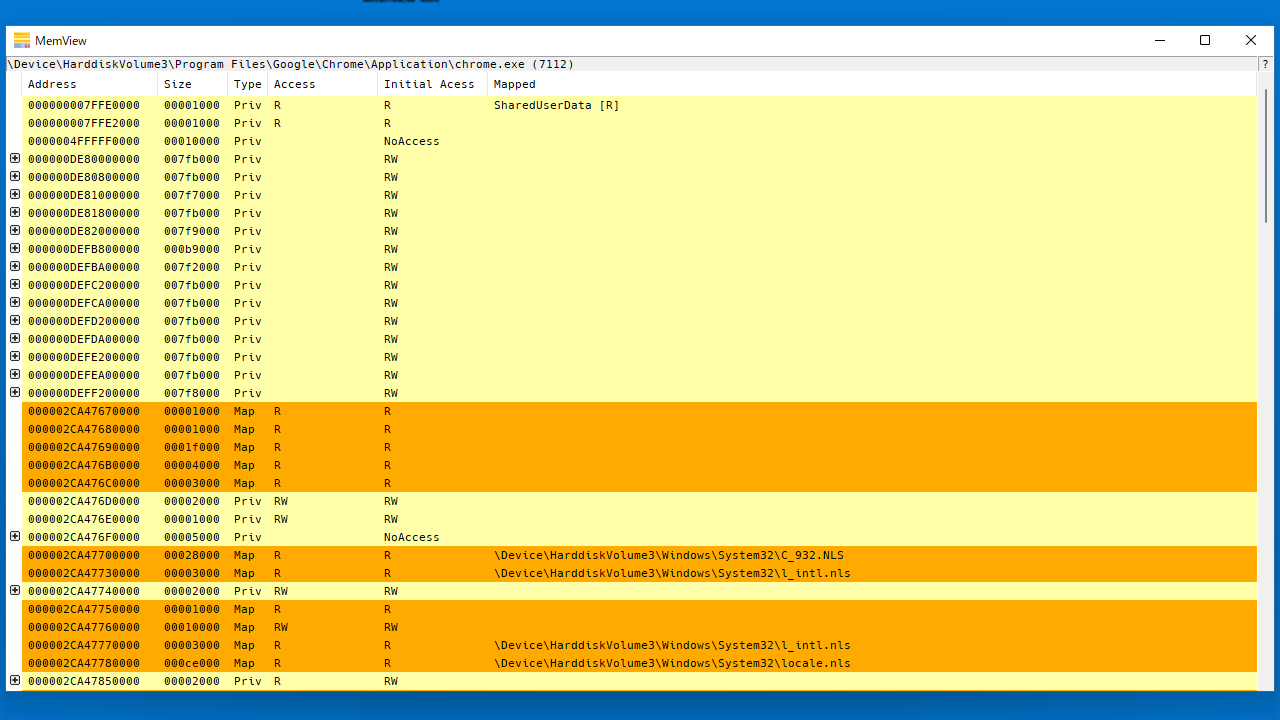Select the C_932.NLS mapped file path
The width and height of the screenshot is (1280, 720).
pos(669,555)
